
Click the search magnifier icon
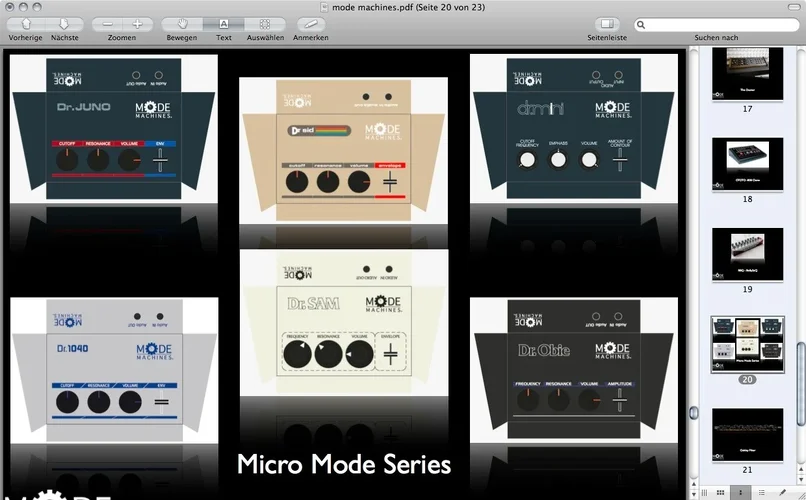[x=640, y=25]
